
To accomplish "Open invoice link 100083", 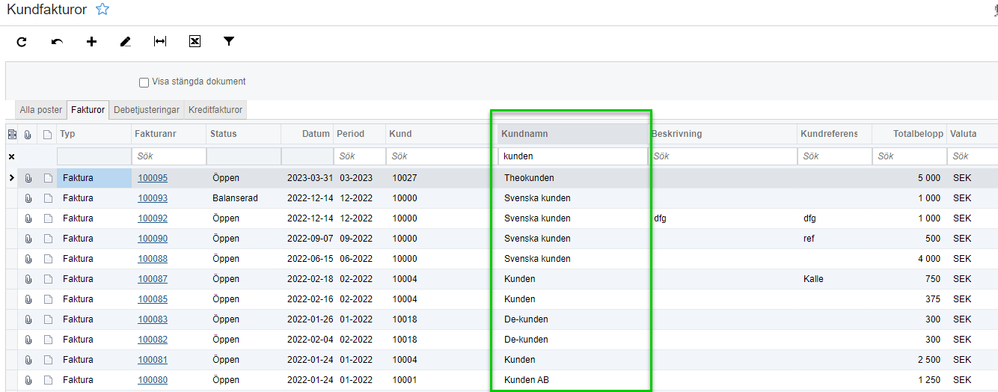I will 153,319.
